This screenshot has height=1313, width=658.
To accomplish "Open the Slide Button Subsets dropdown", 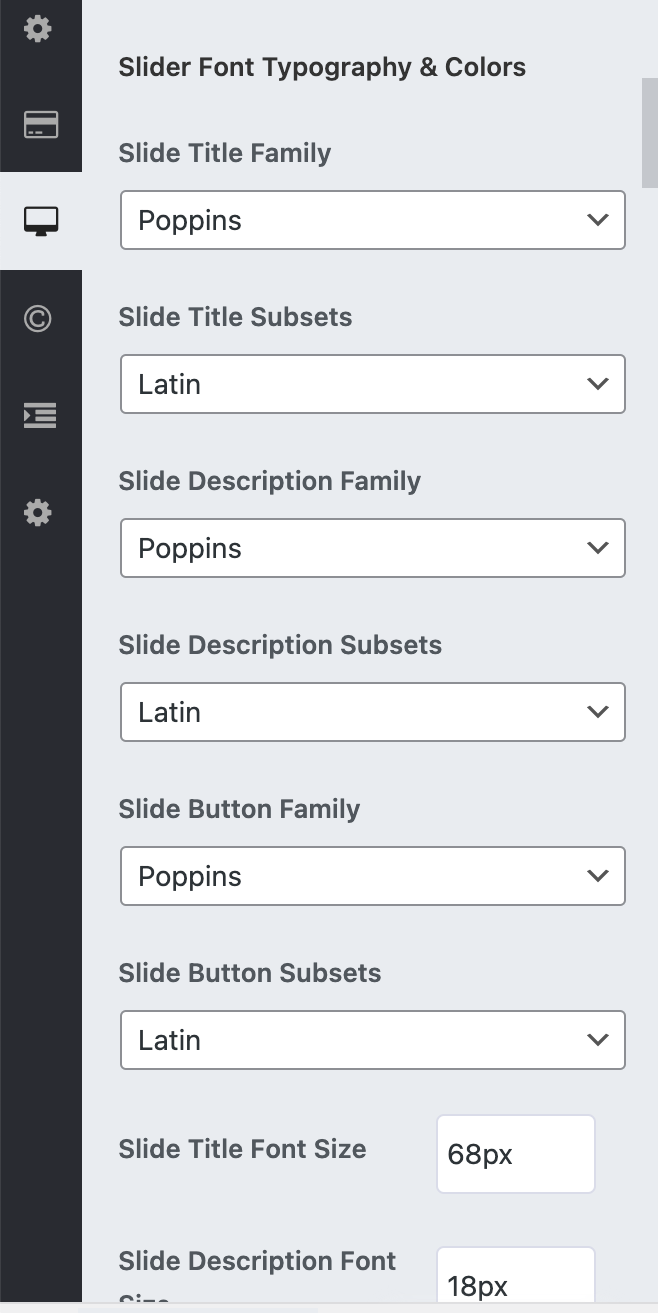I will coord(372,1040).
